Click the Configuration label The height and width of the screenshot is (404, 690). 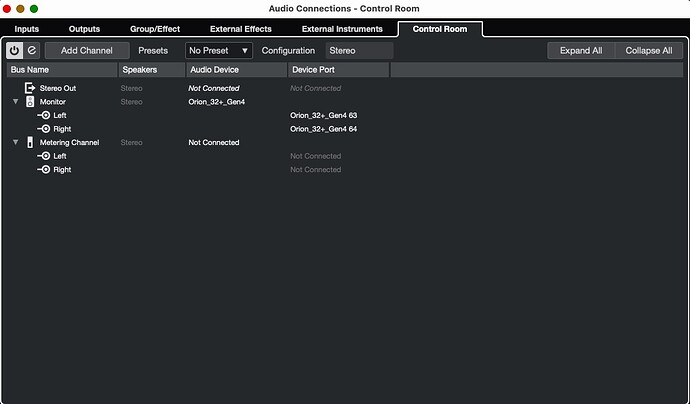tap(288, 51)
